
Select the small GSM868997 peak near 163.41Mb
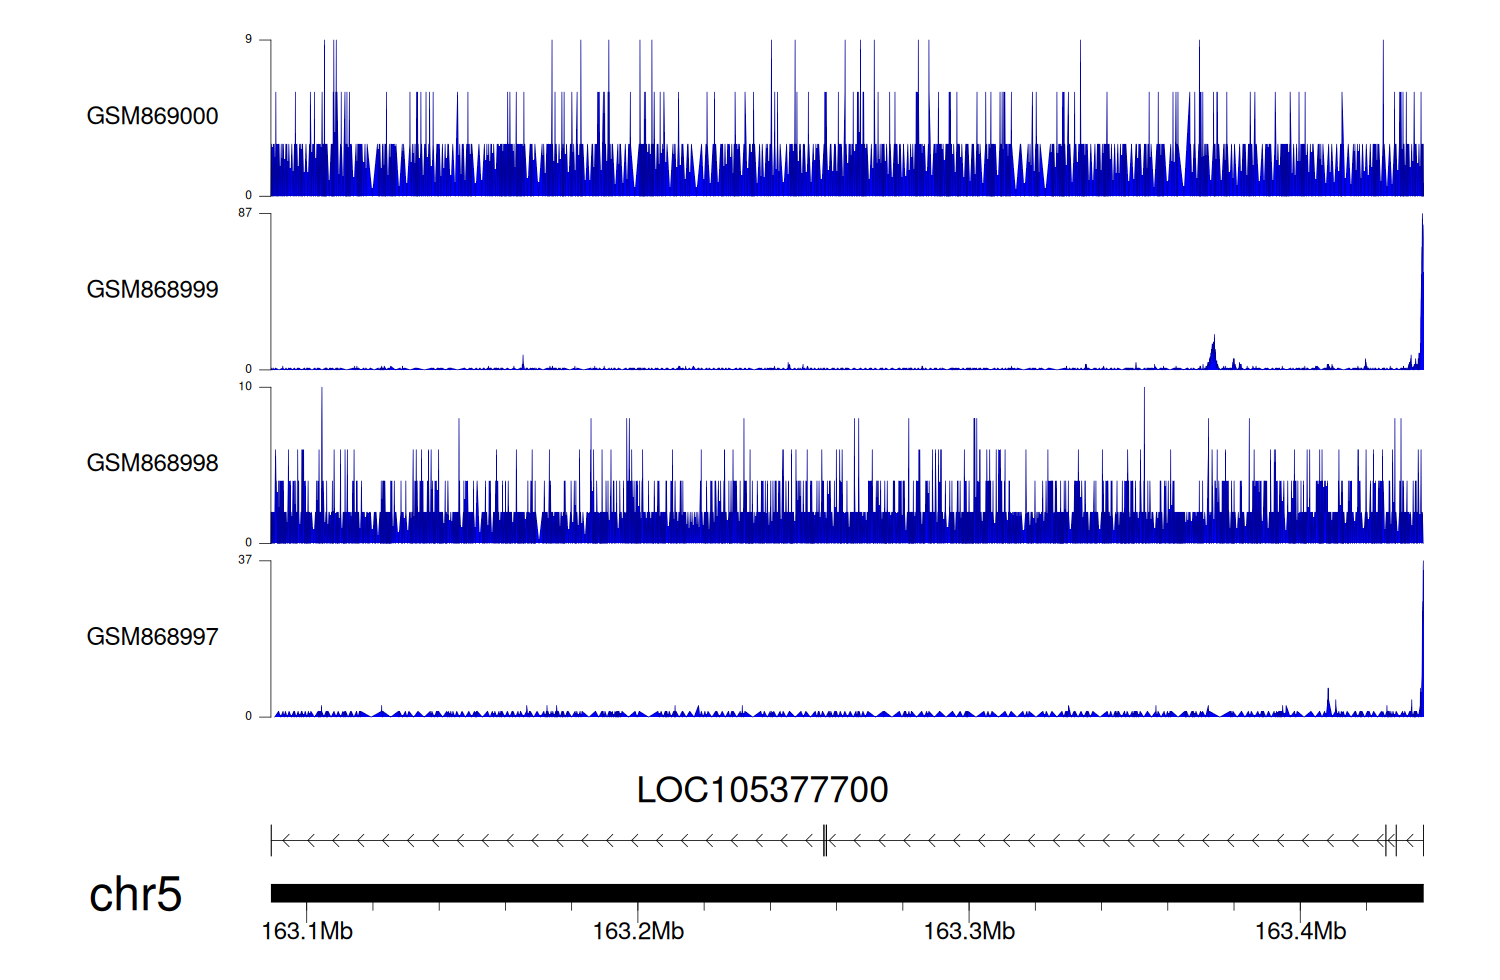click(x=1328, y=702)
